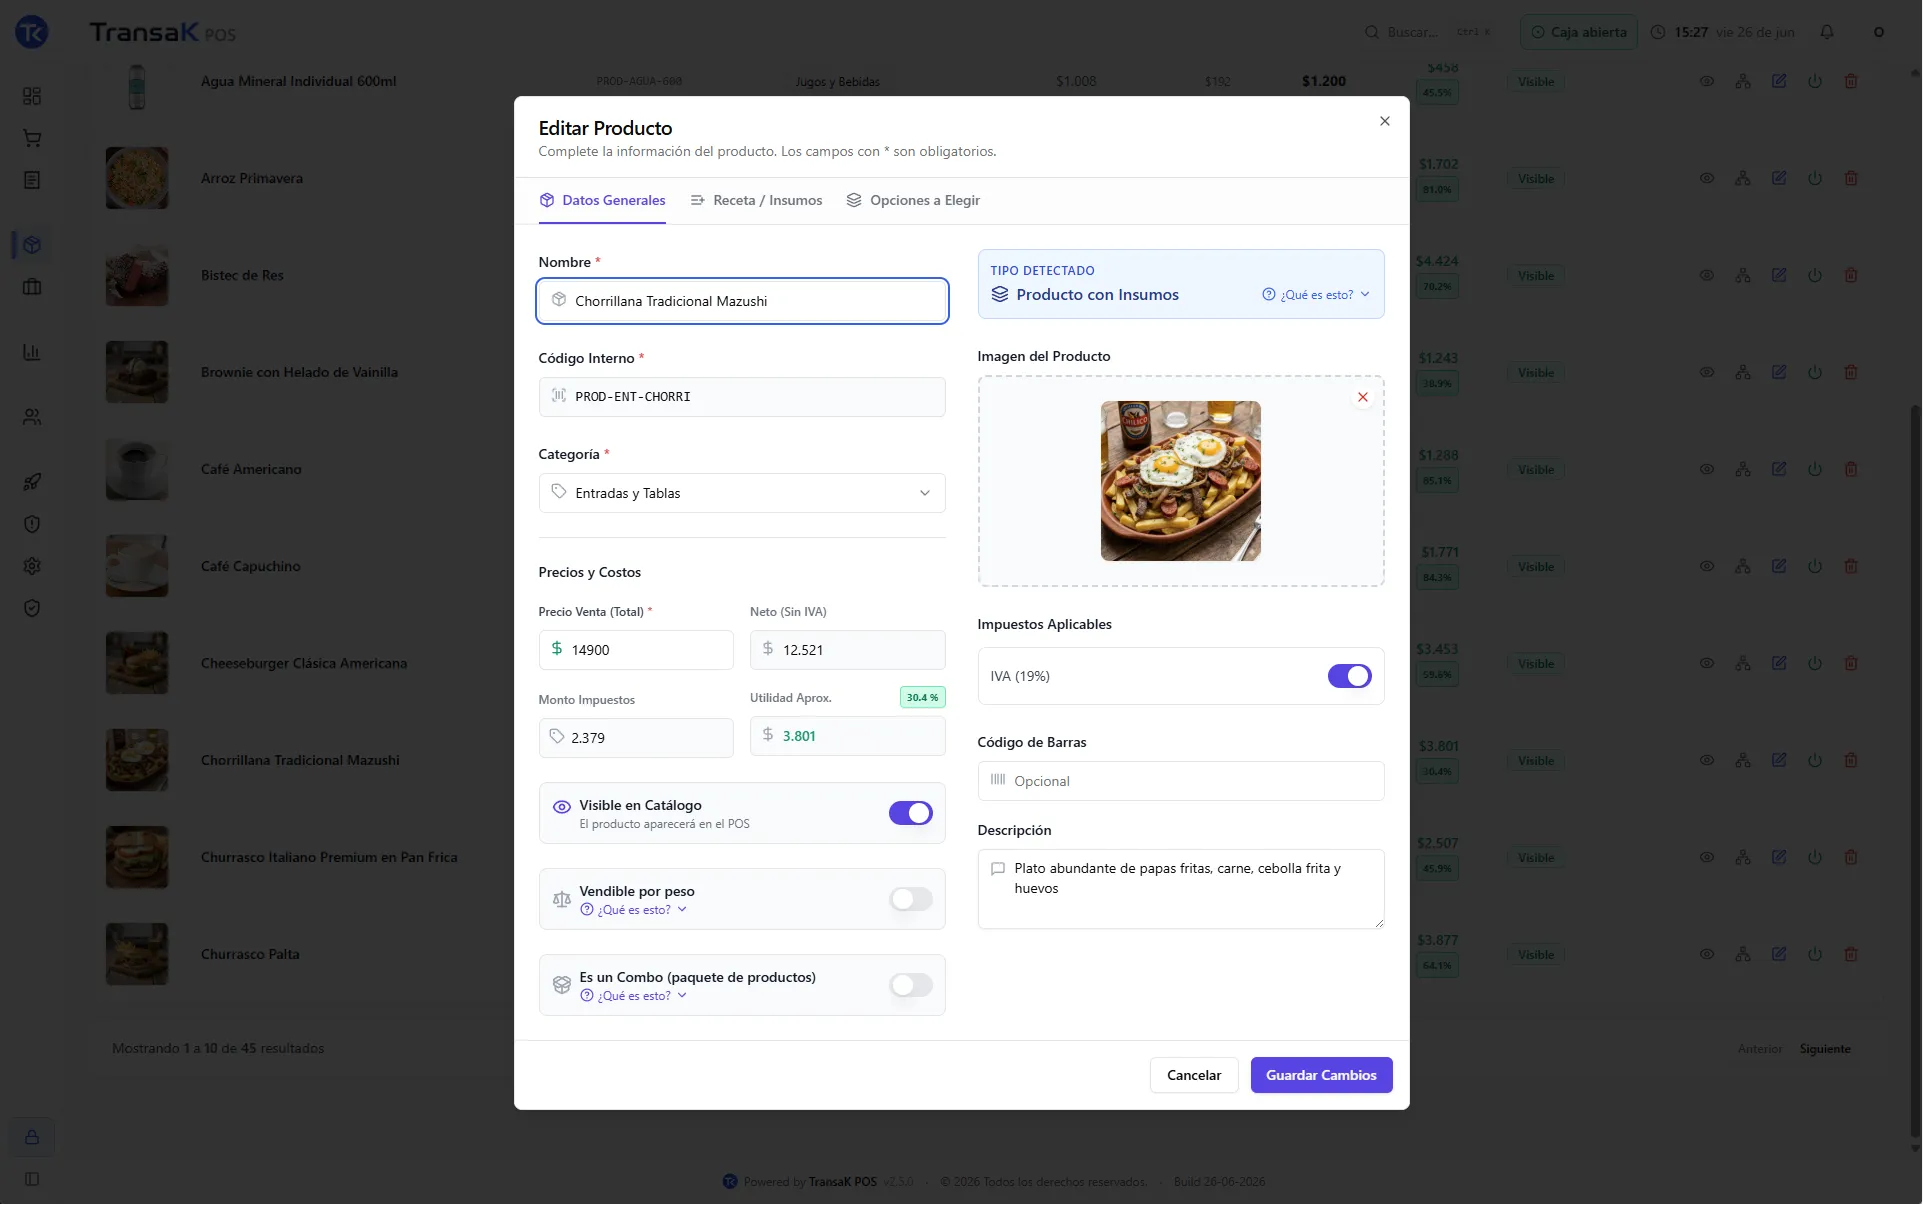Toggle eye visibility for Chorrillana row in list
1923x1205 pixels.
(x=1707, y=760)
